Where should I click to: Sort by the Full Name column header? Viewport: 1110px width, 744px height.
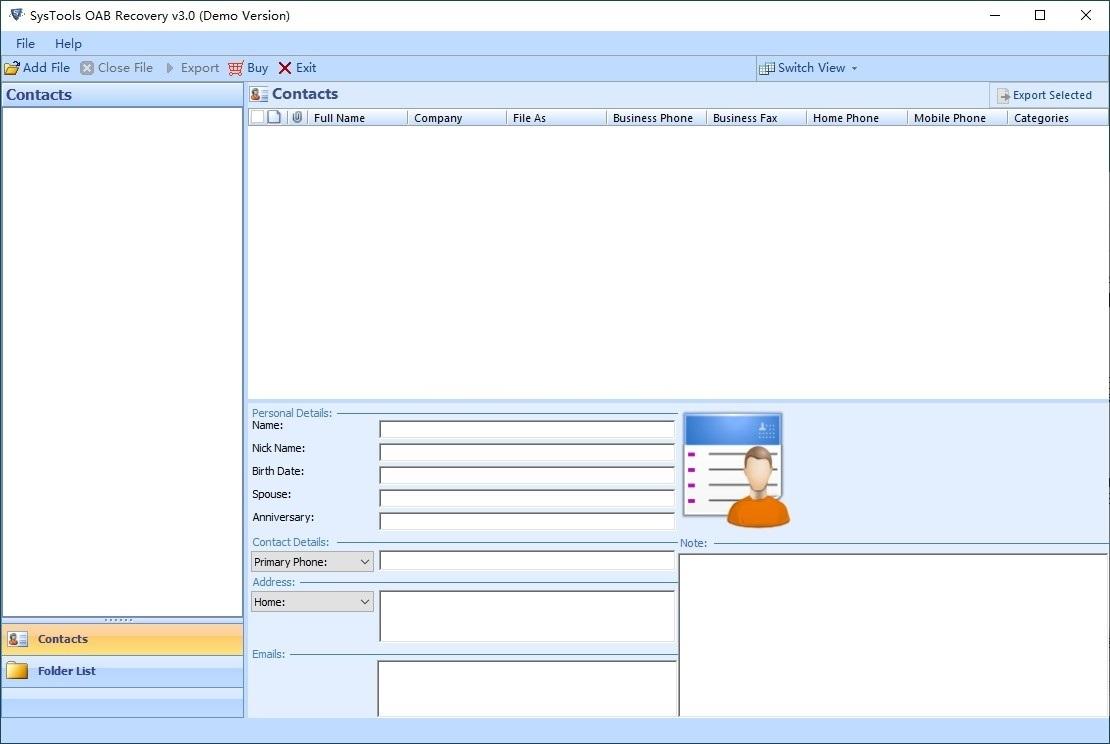point(357,118)
